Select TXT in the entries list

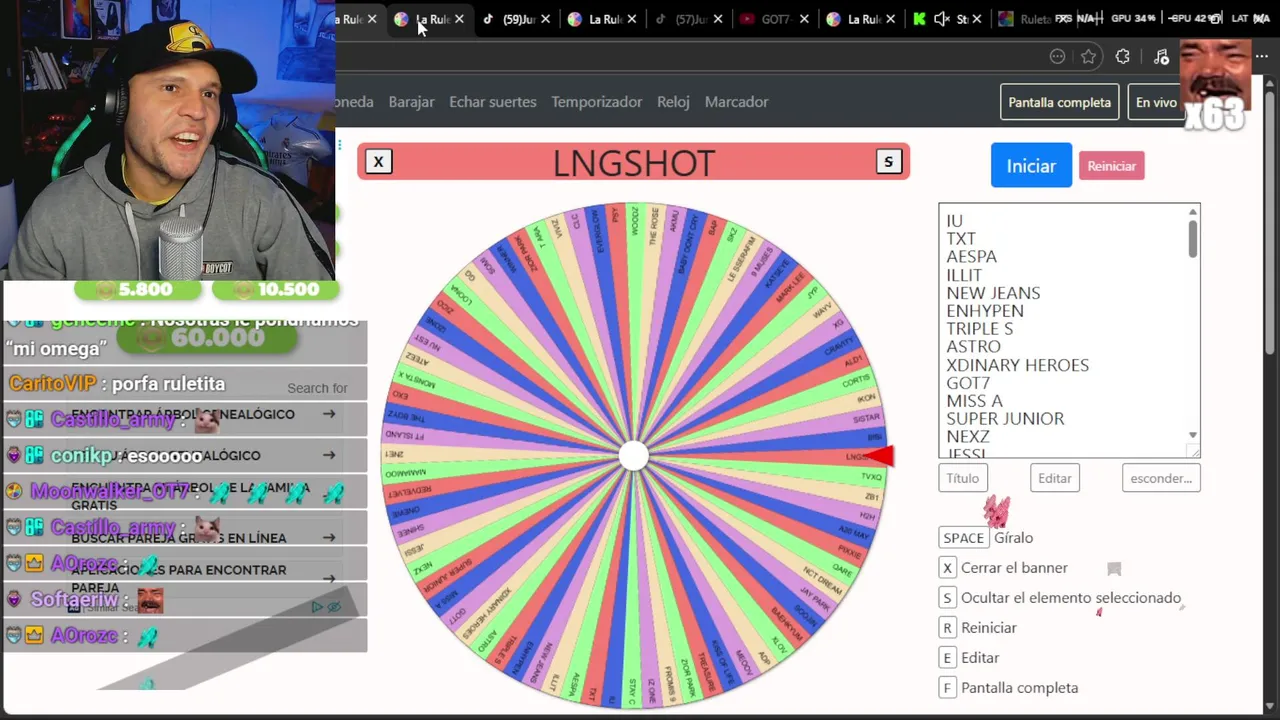tap(961, 239)
